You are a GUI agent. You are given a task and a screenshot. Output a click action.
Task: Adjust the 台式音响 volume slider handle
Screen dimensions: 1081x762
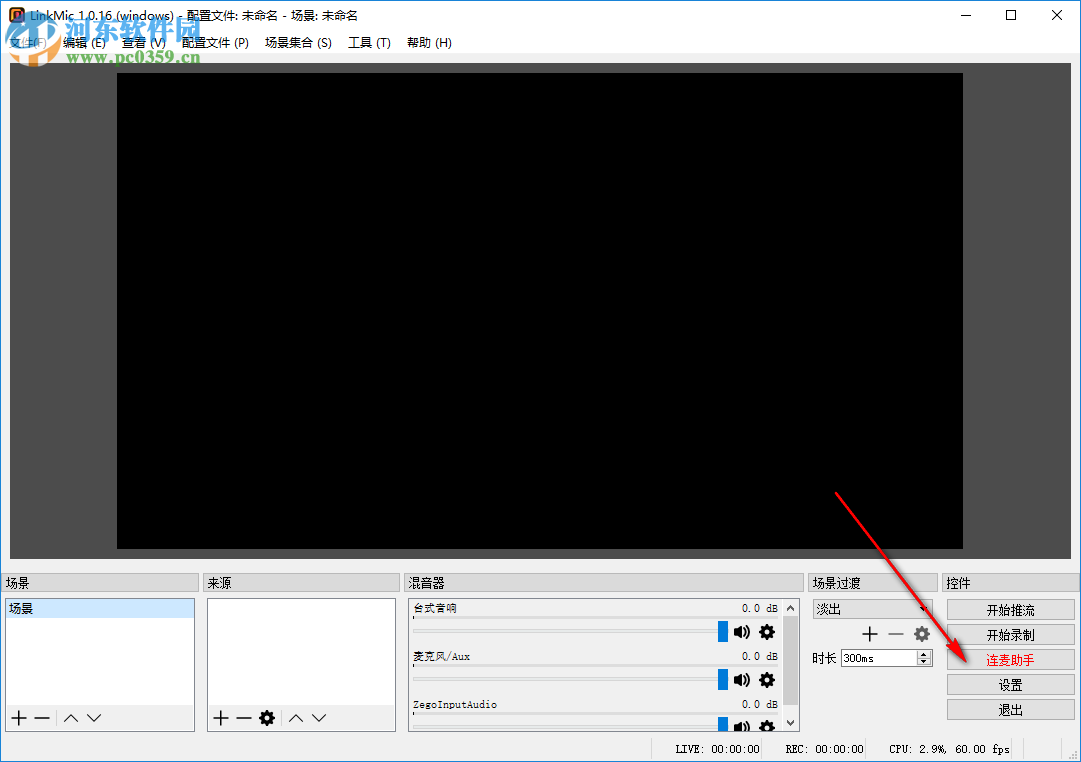tap(723, 632)
